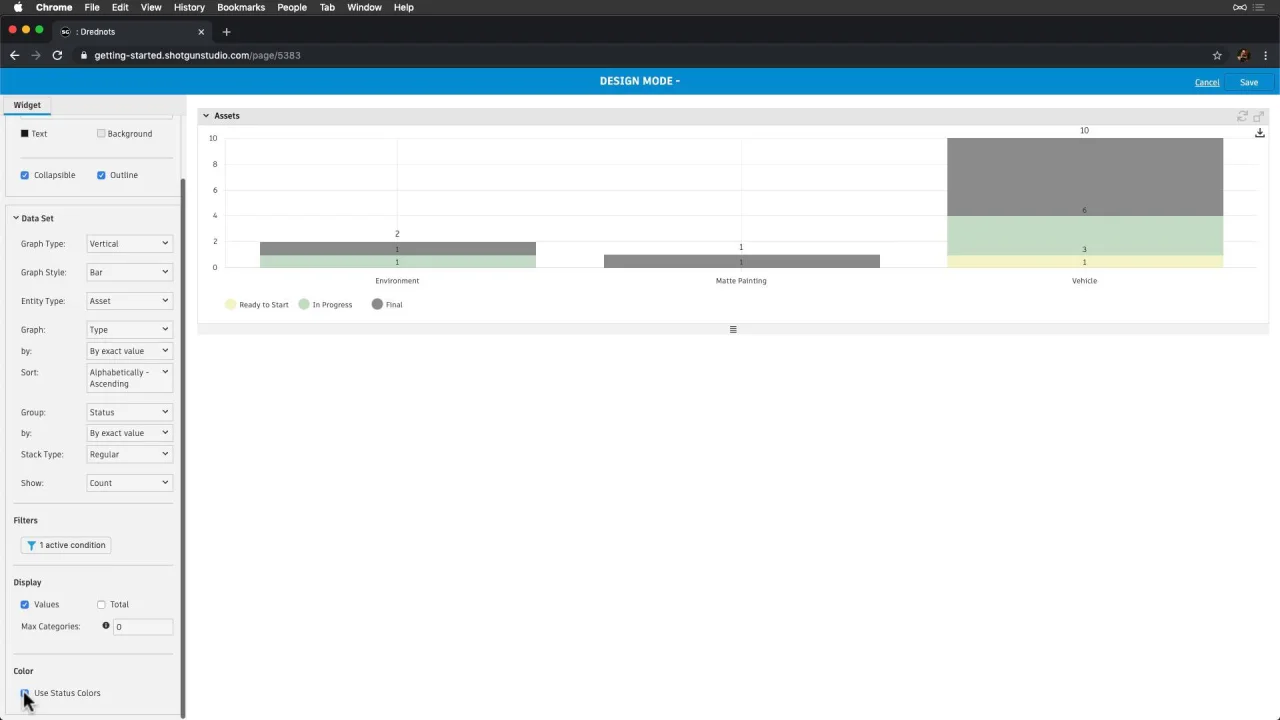Click the widget refresh icon
1280x720 pixels.
point(1243,116)
